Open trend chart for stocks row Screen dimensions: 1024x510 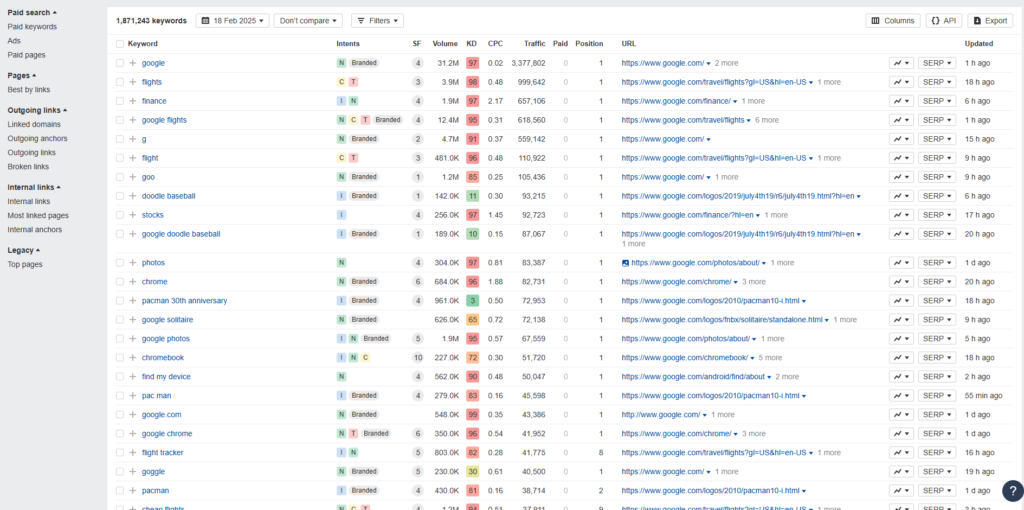pos(901,215)
